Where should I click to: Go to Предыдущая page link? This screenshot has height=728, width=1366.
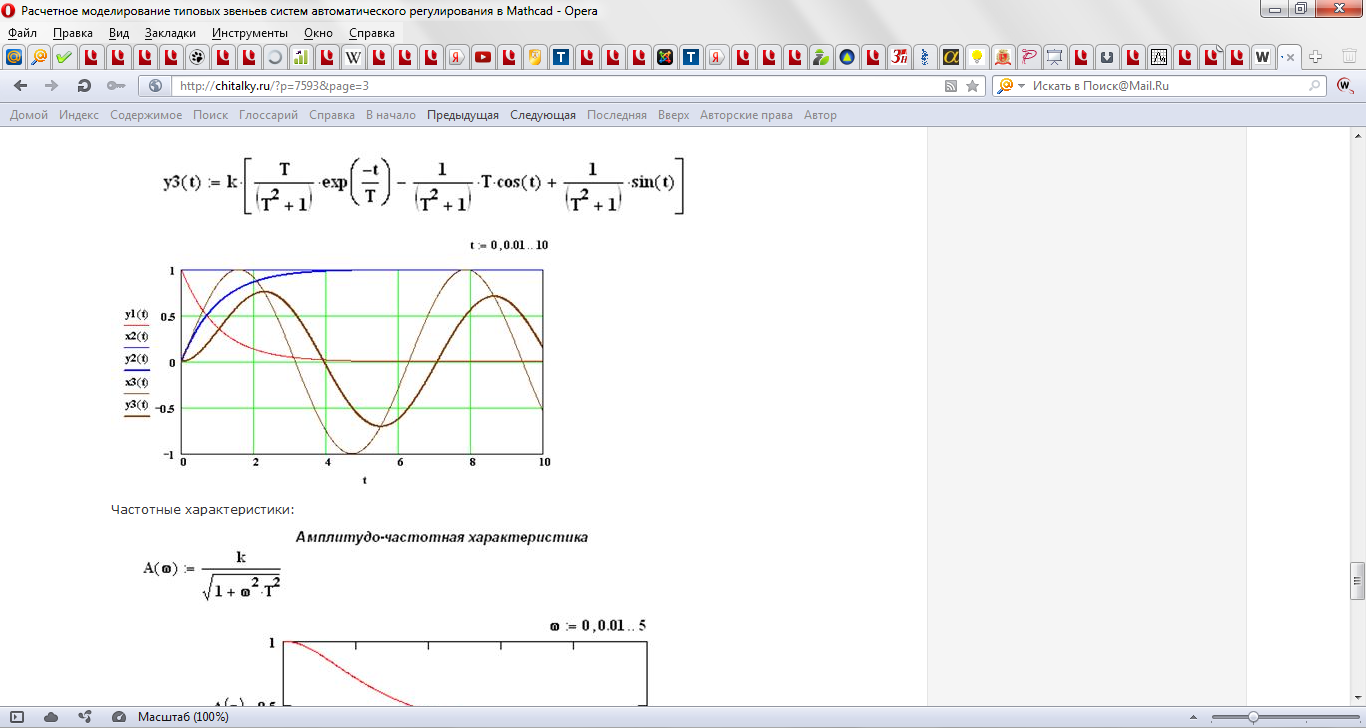click(x=463, y=115)
